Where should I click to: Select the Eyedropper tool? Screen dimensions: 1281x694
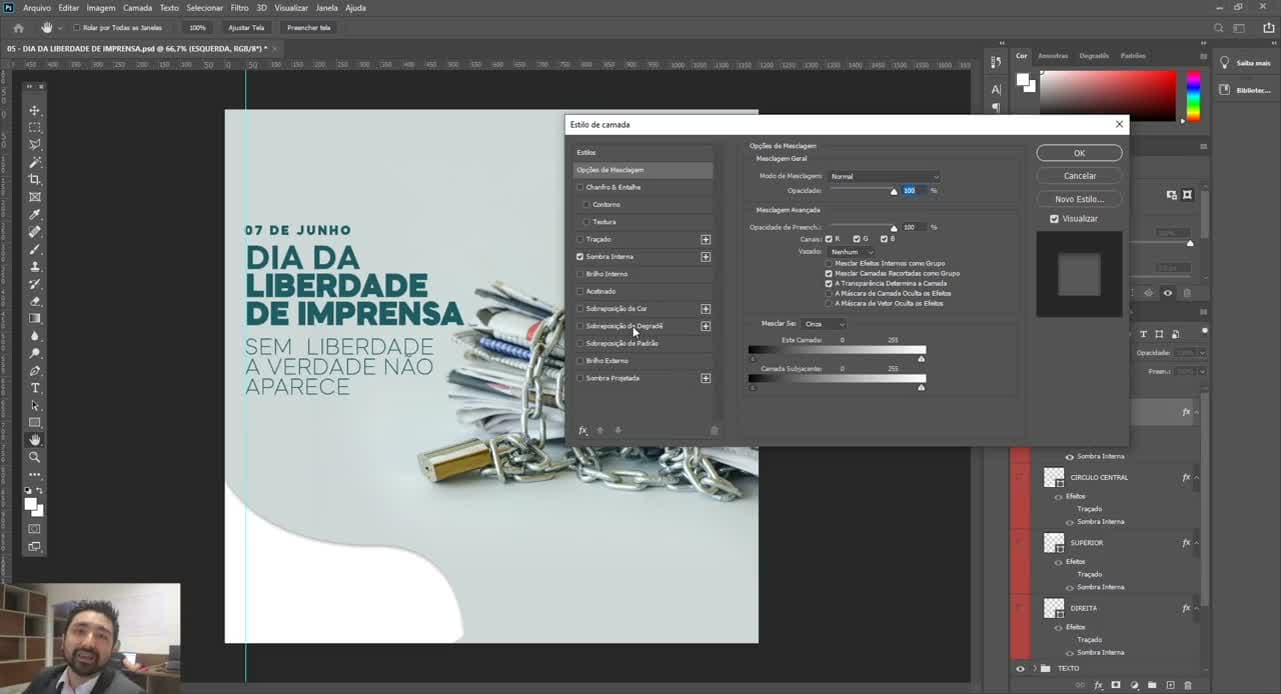click(35, 214)
